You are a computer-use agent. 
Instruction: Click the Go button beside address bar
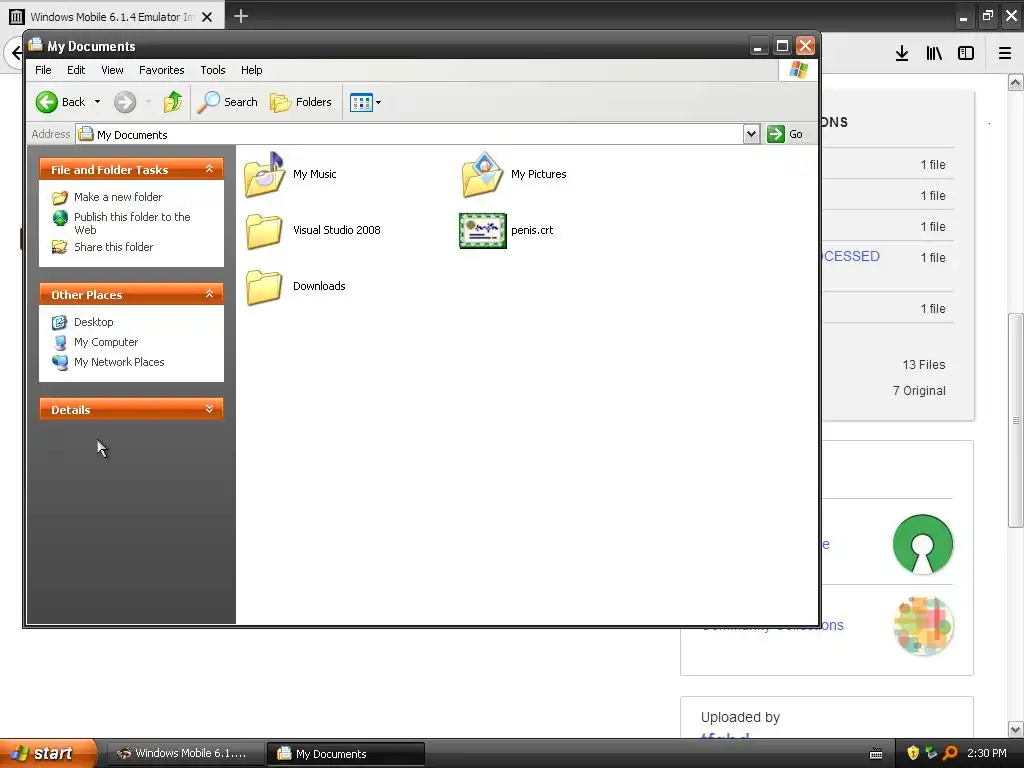pyautogui.click(x=785, y=134)
